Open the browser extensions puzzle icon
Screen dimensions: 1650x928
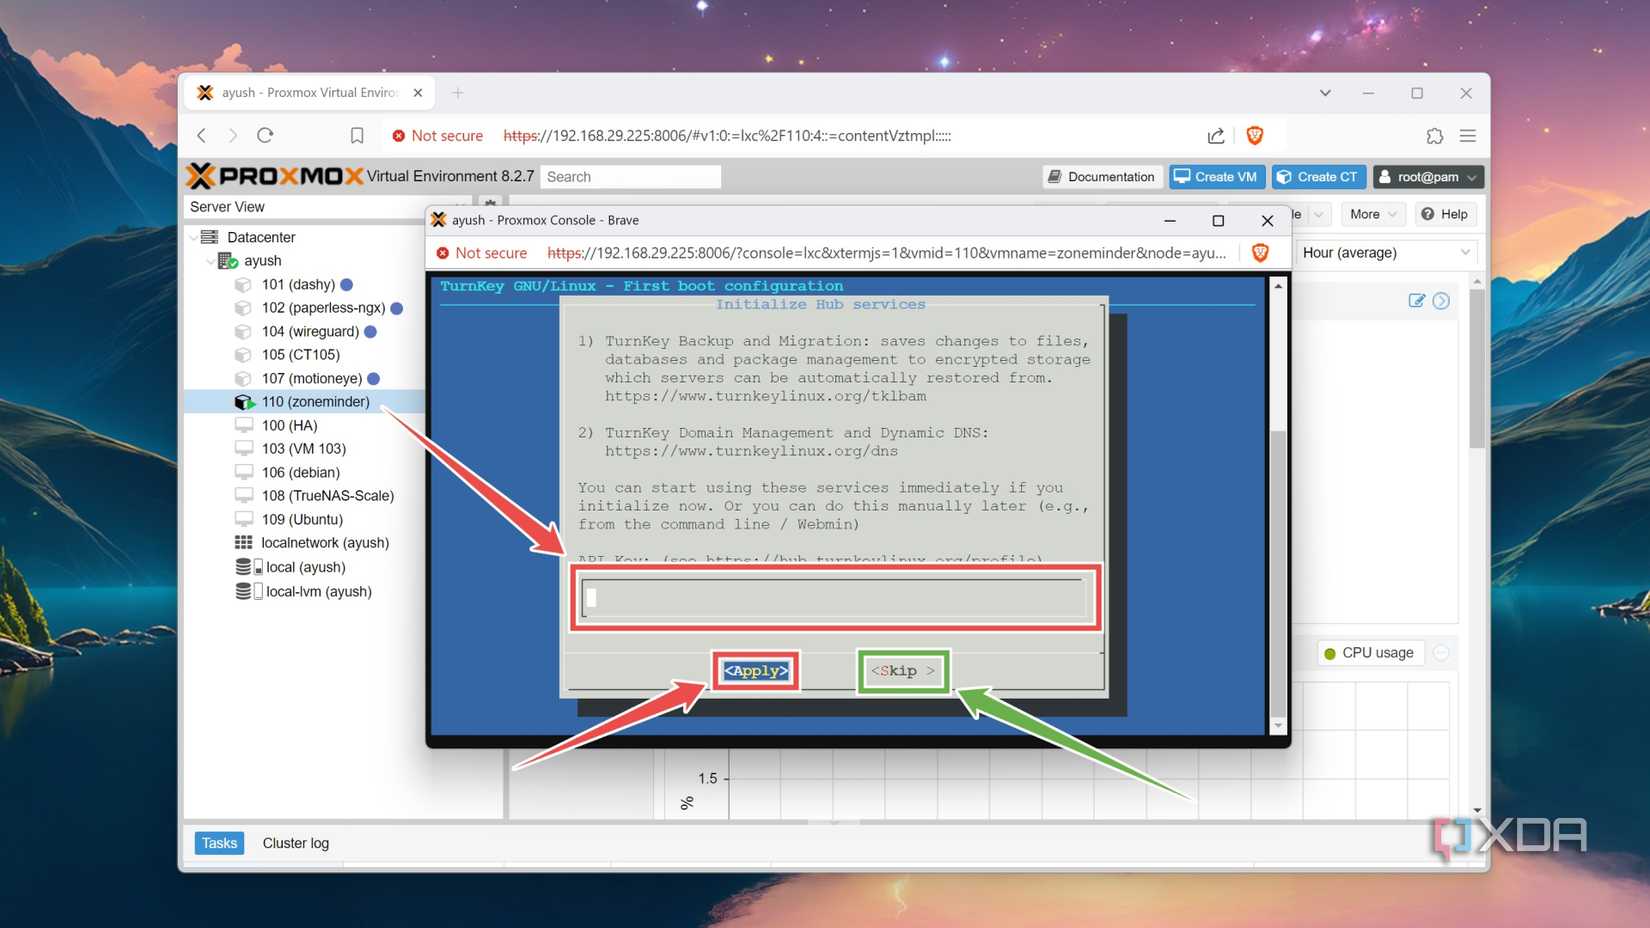[1435, 135]
